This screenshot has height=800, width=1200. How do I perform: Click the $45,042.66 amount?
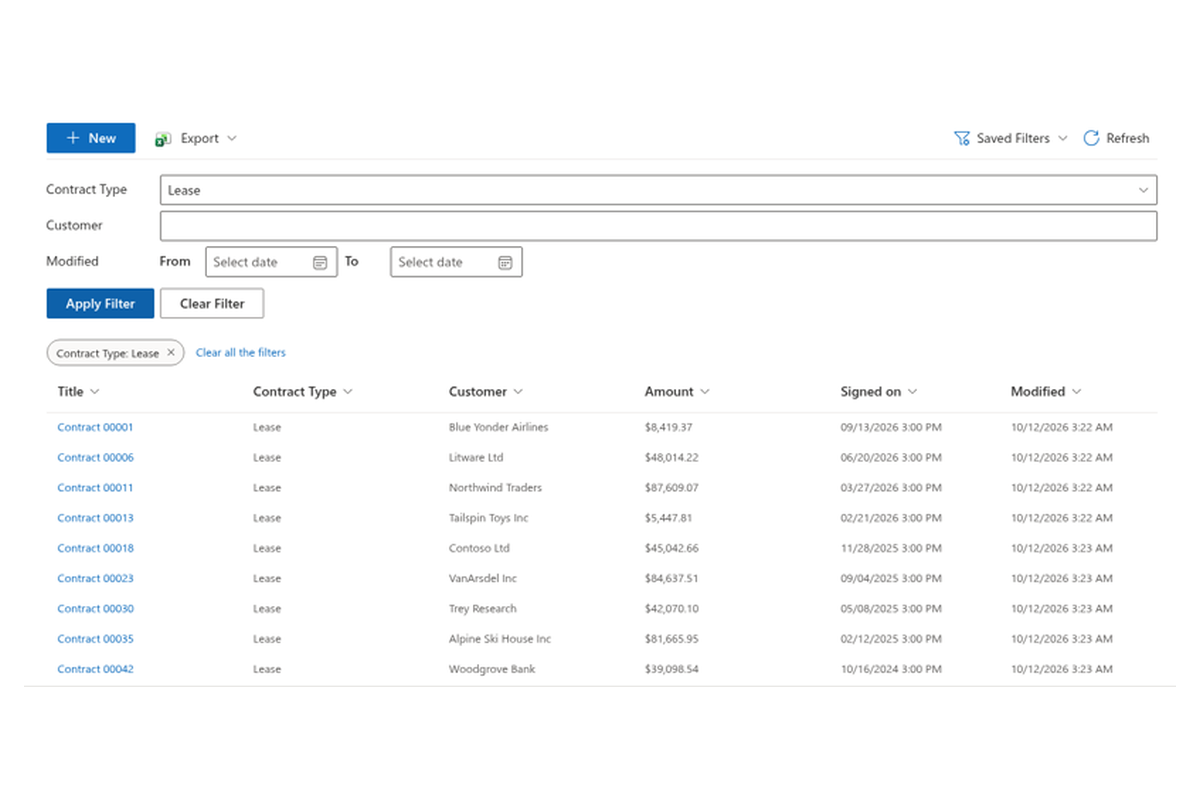672,548
